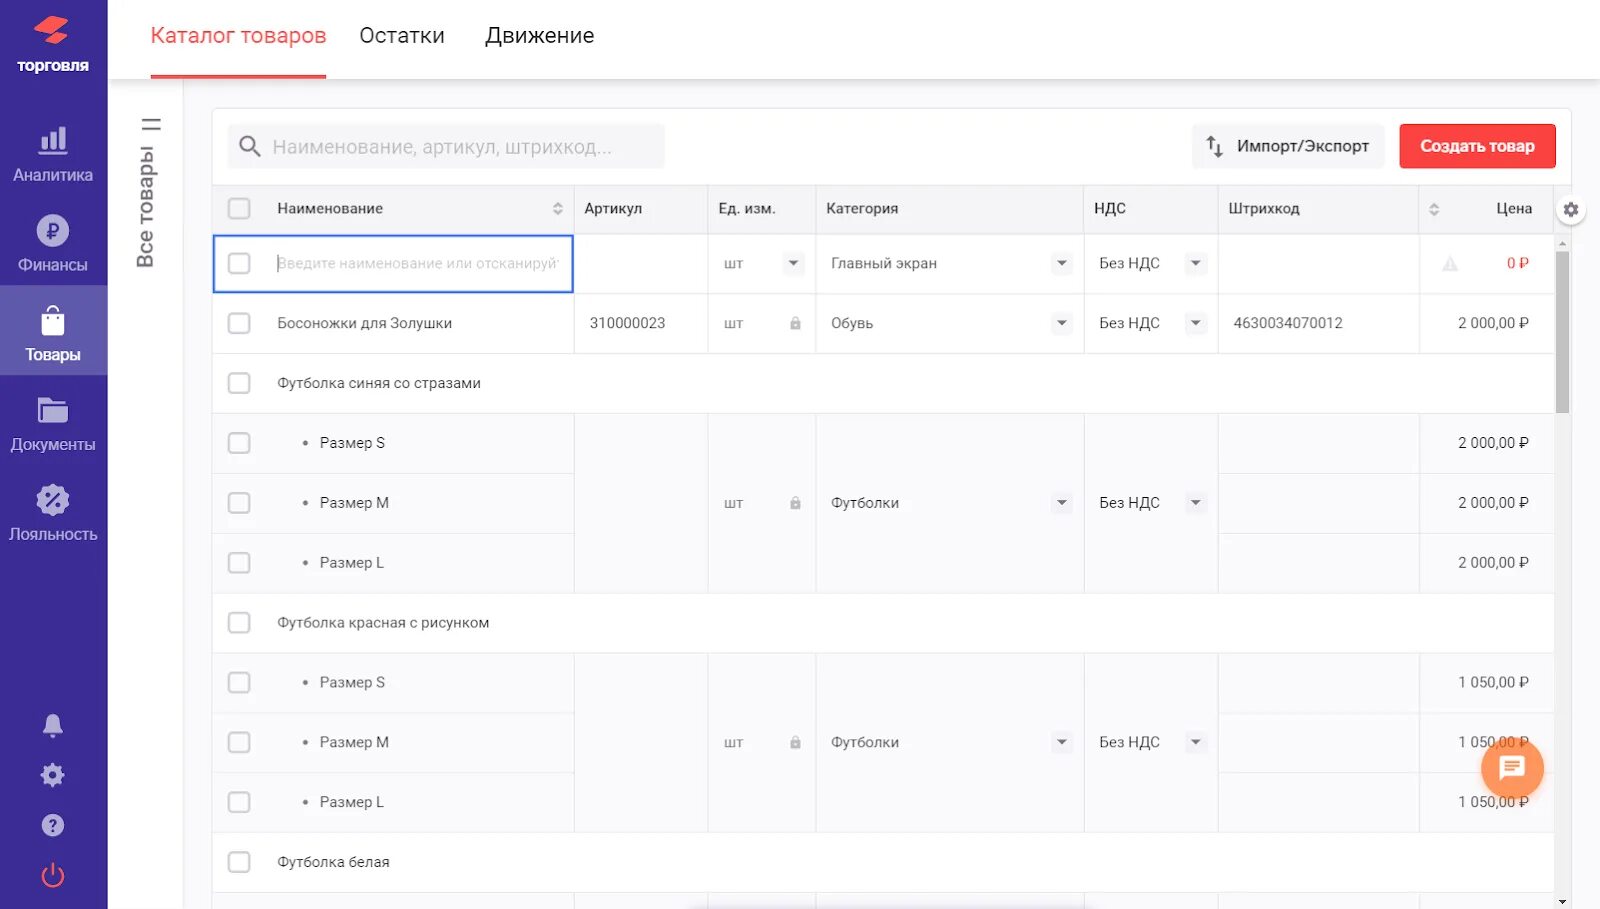
Task: Click the Импорт/Экспорт button
Action: pos(1288,146)
